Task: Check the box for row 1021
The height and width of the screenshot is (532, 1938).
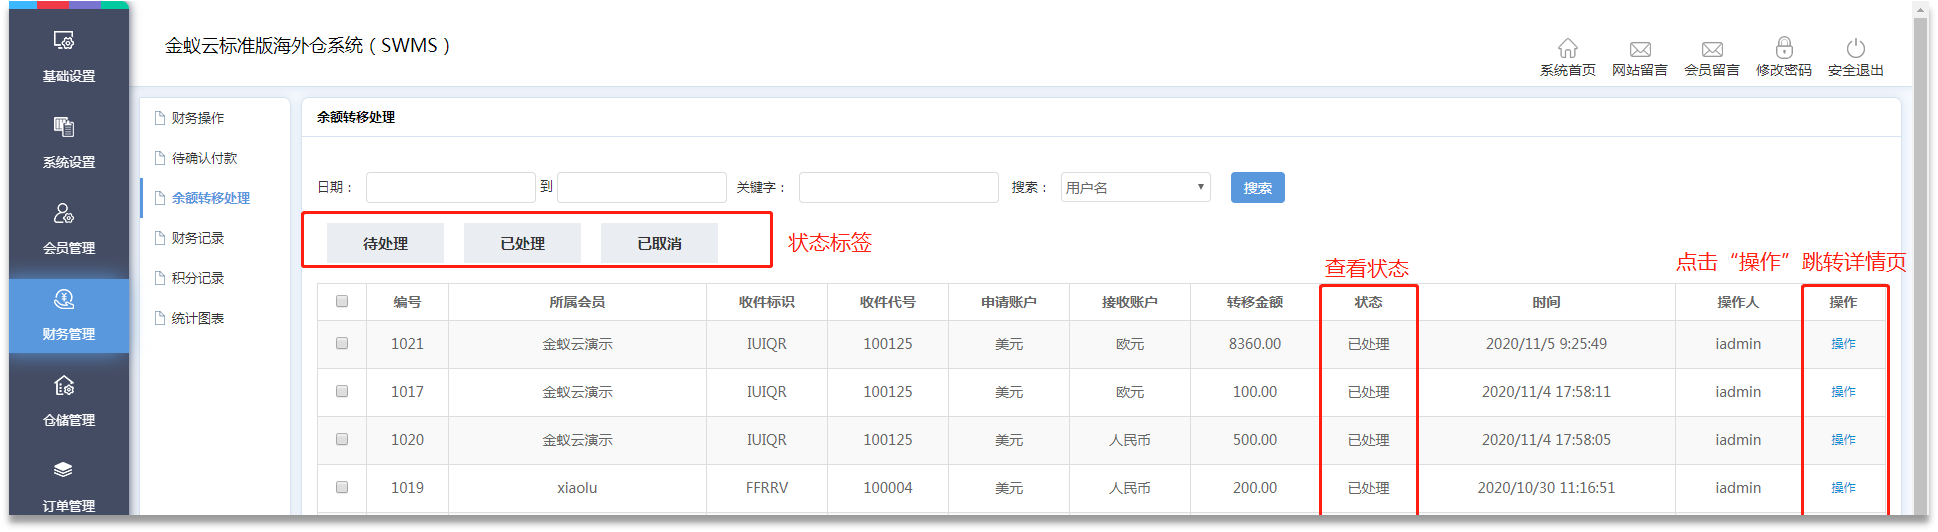Action: (342, 343)
